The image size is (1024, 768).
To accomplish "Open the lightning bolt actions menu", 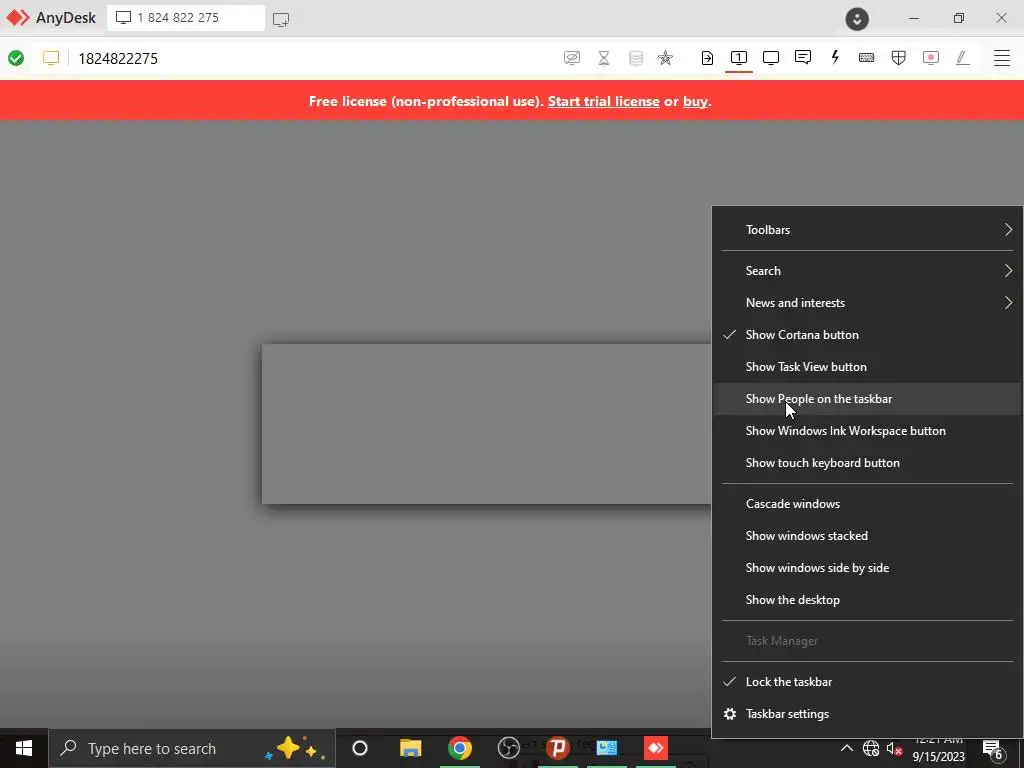I will tap(835, 57).
